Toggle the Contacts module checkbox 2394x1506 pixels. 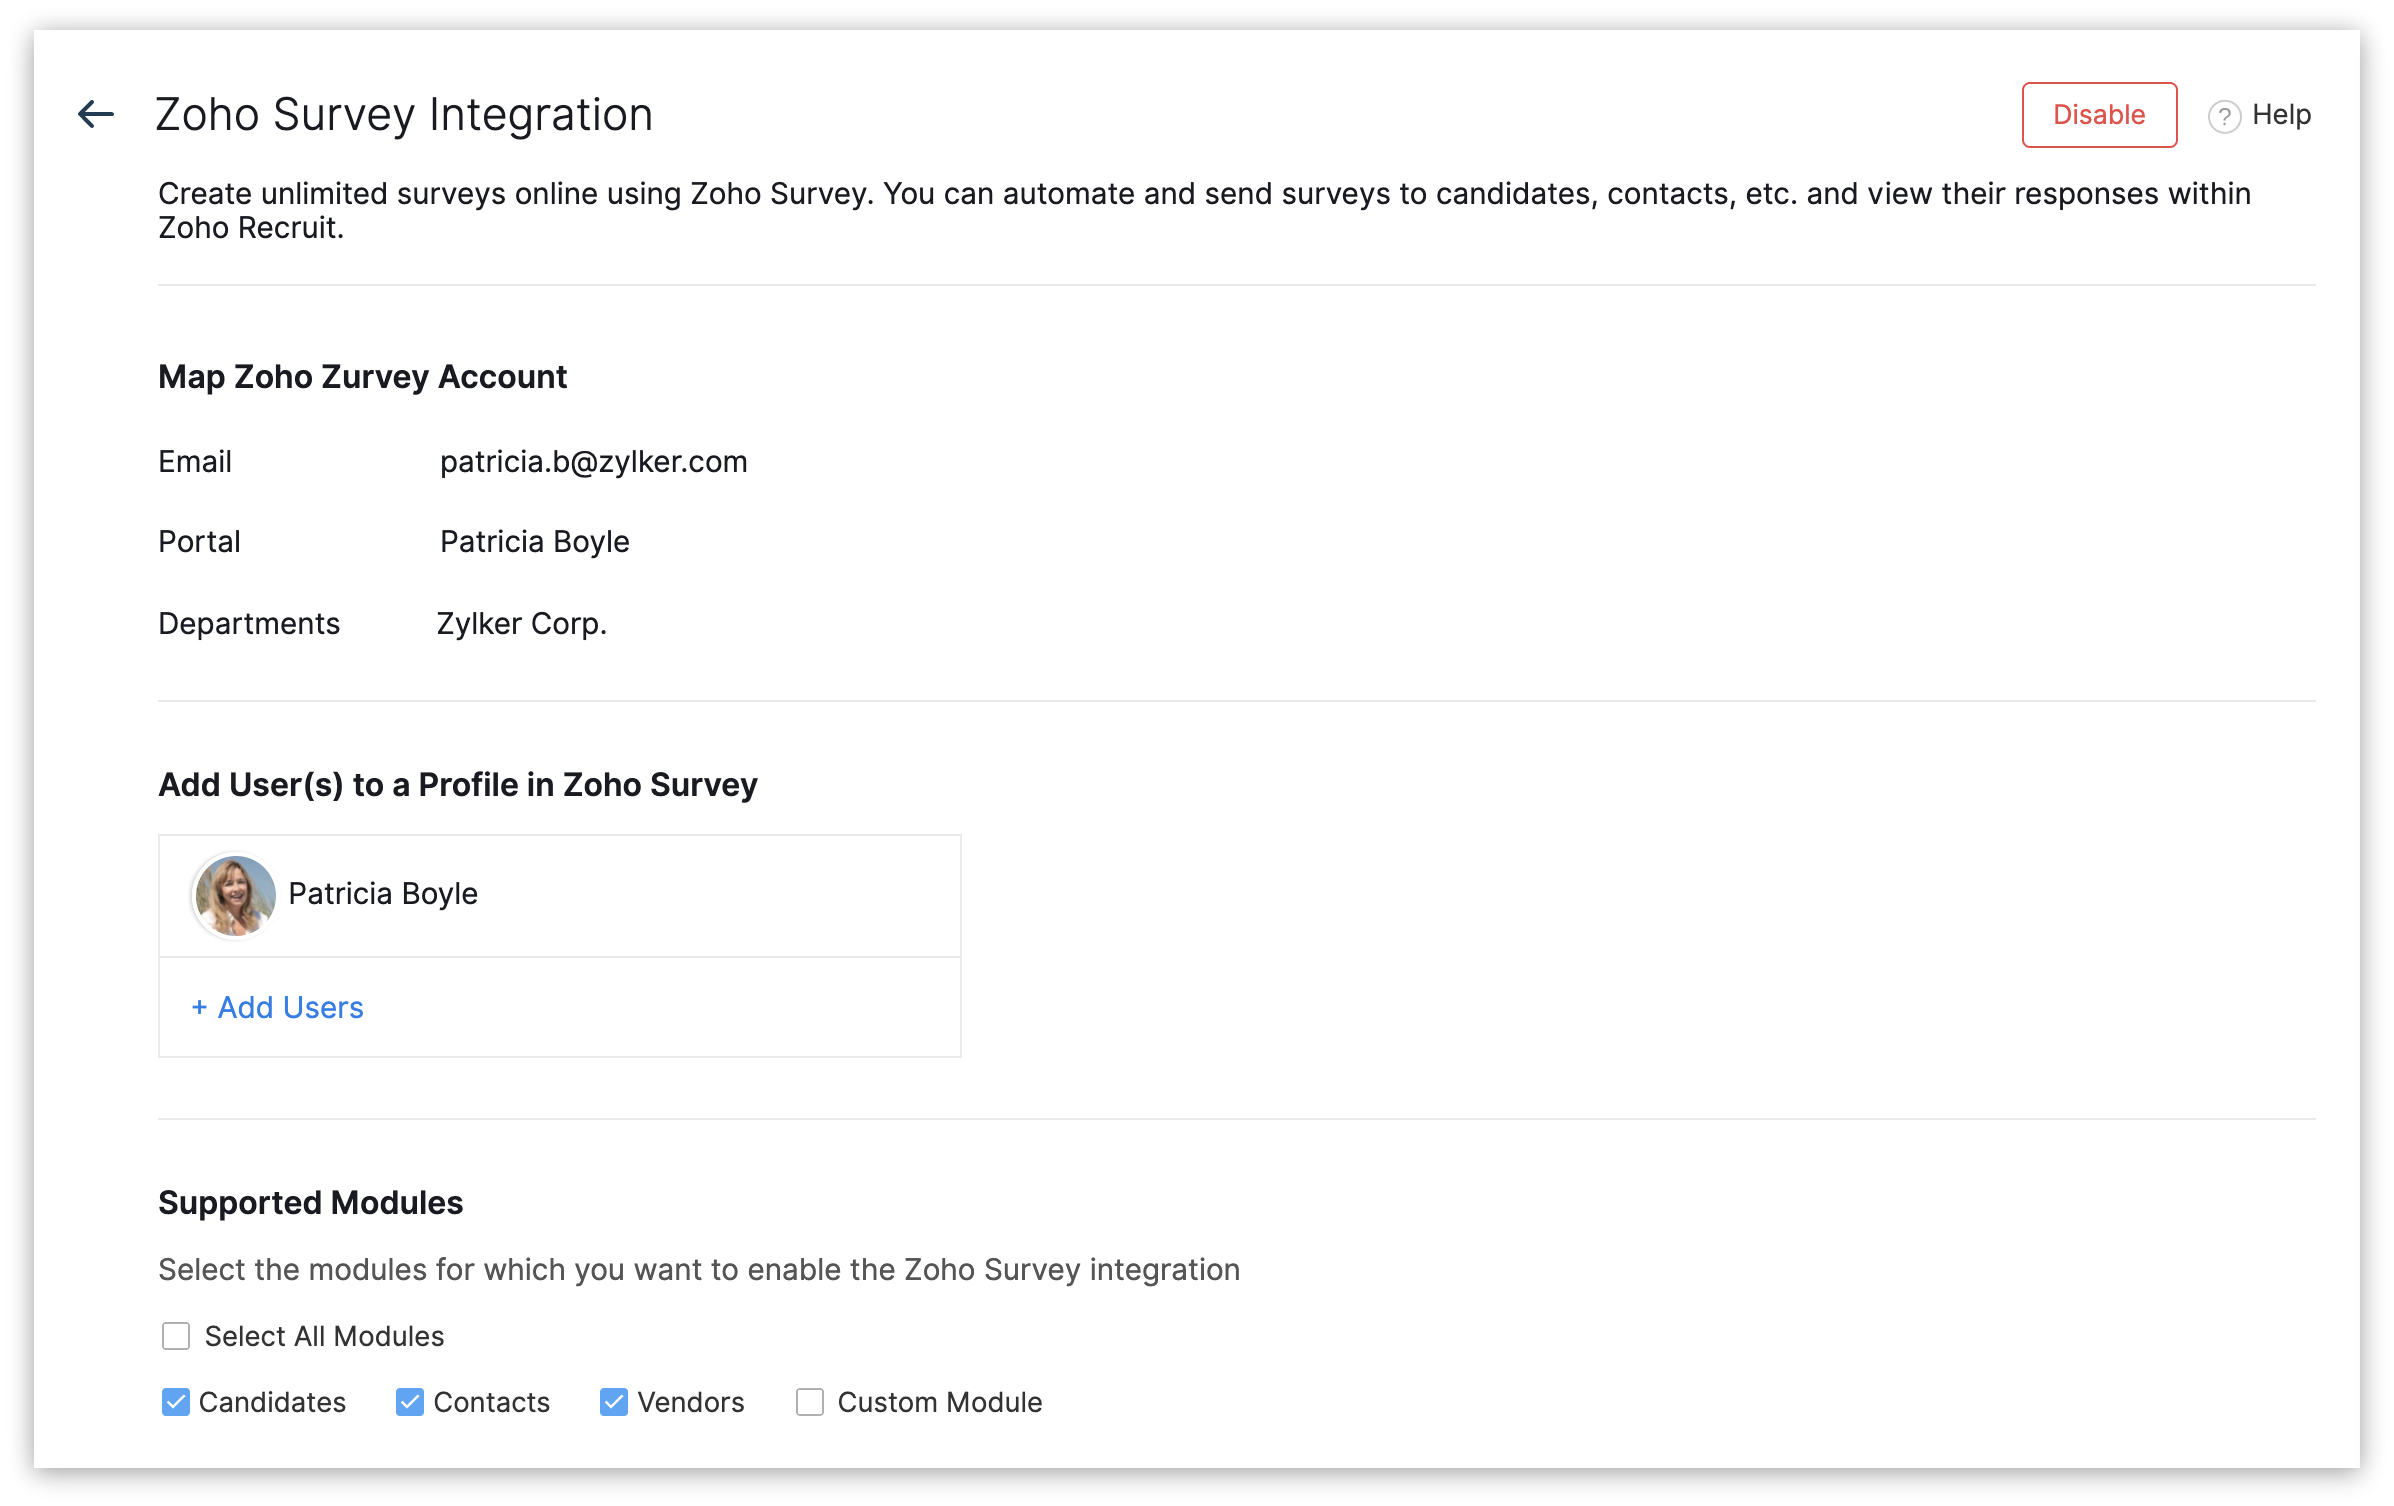[x=410, y=1402]
